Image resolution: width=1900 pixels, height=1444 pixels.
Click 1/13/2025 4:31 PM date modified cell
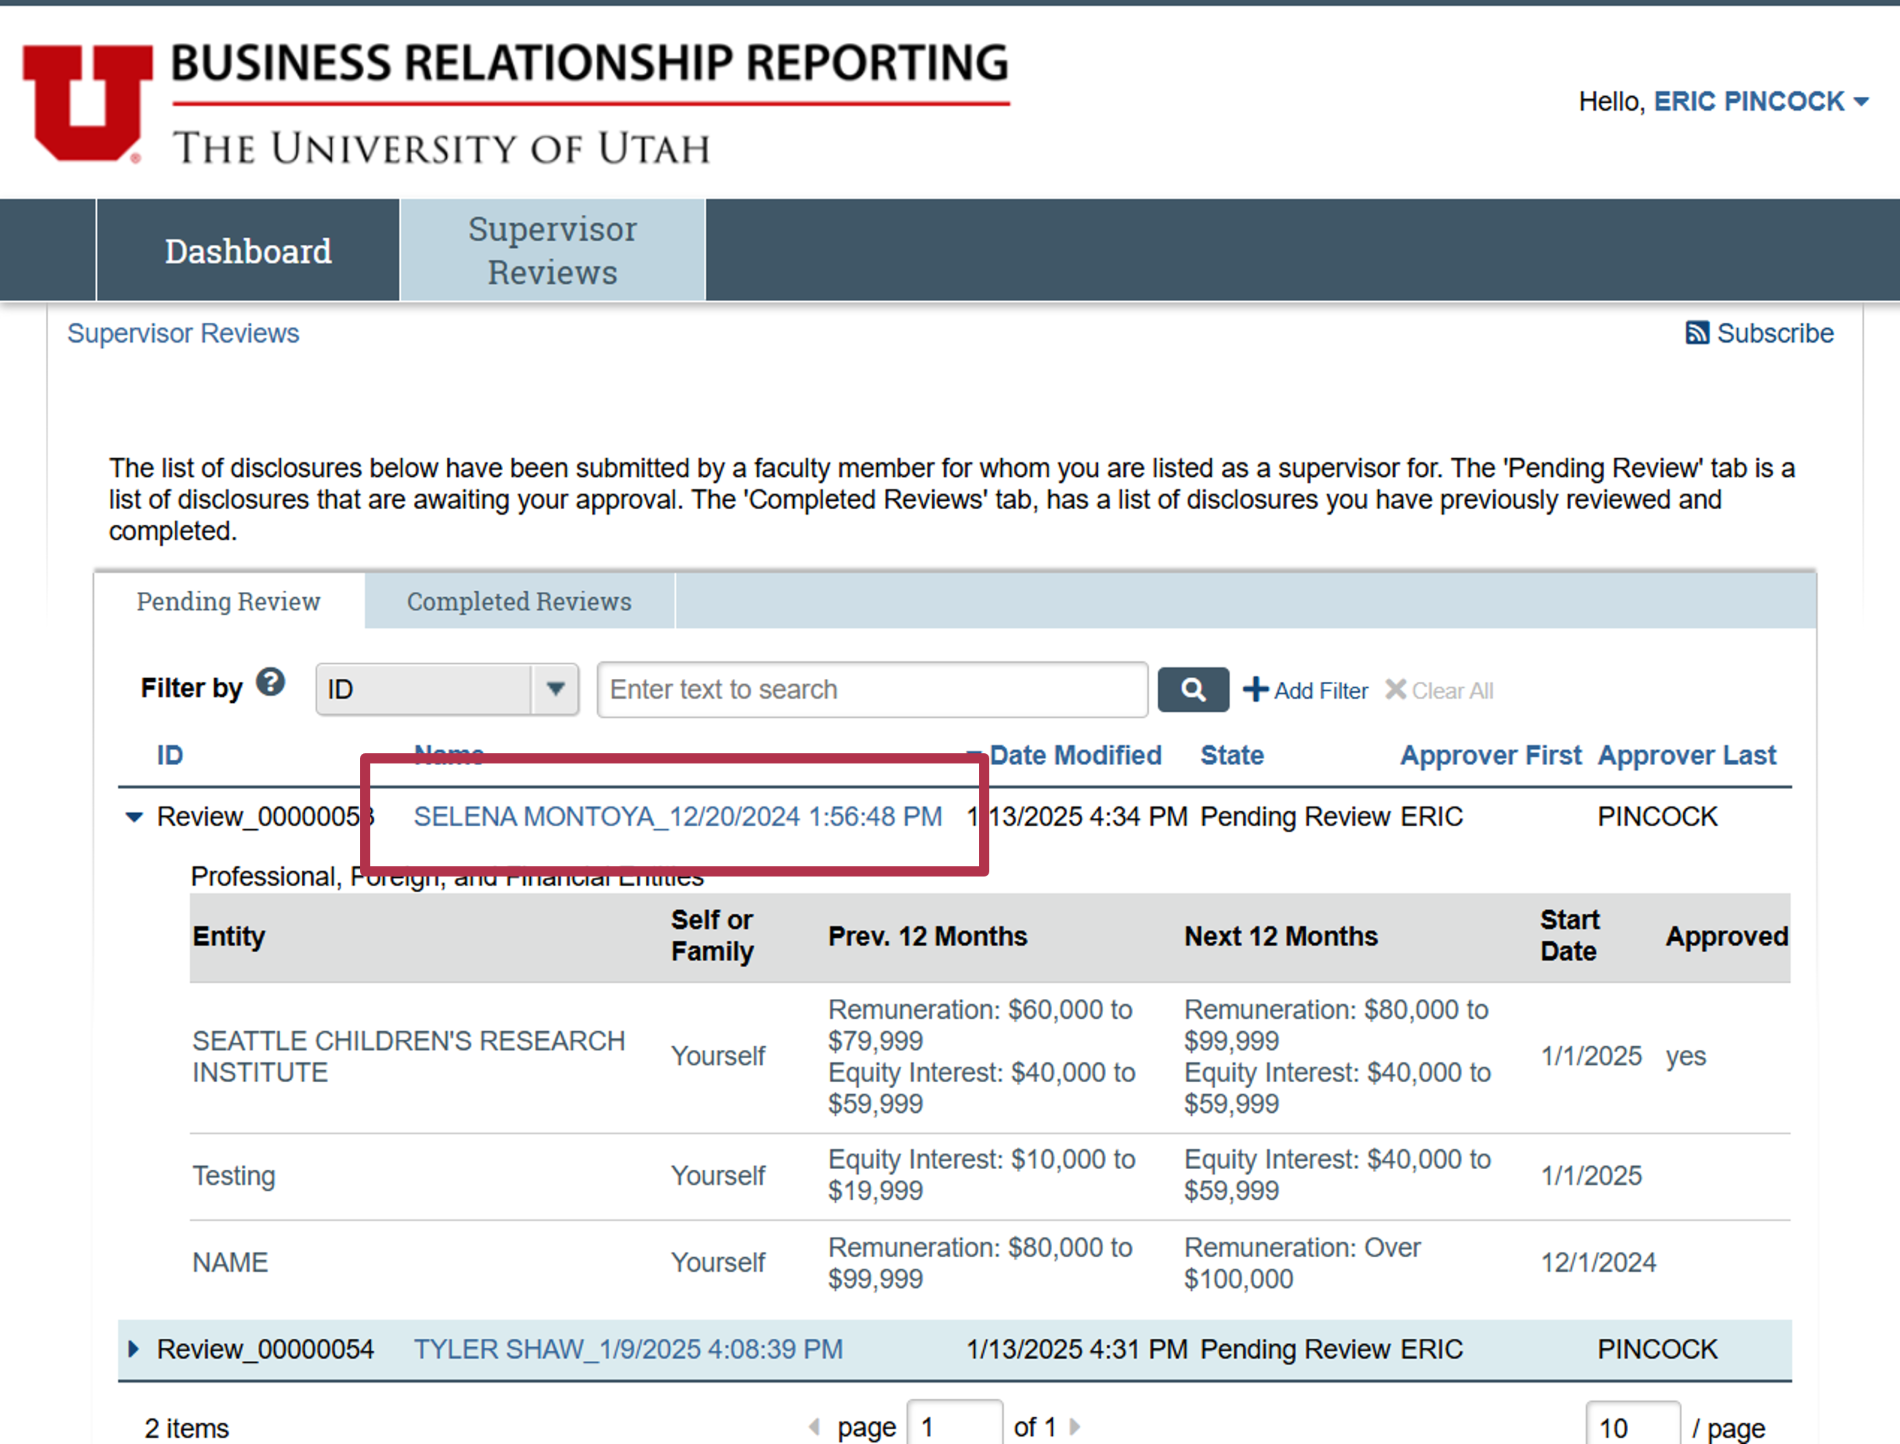point(1077,1349)
